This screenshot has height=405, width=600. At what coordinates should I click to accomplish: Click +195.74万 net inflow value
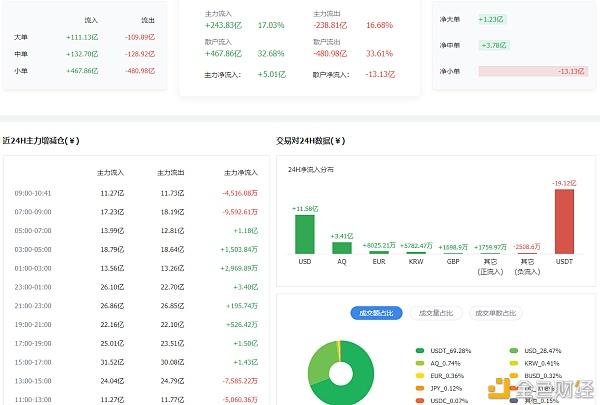tap(242, 306)
